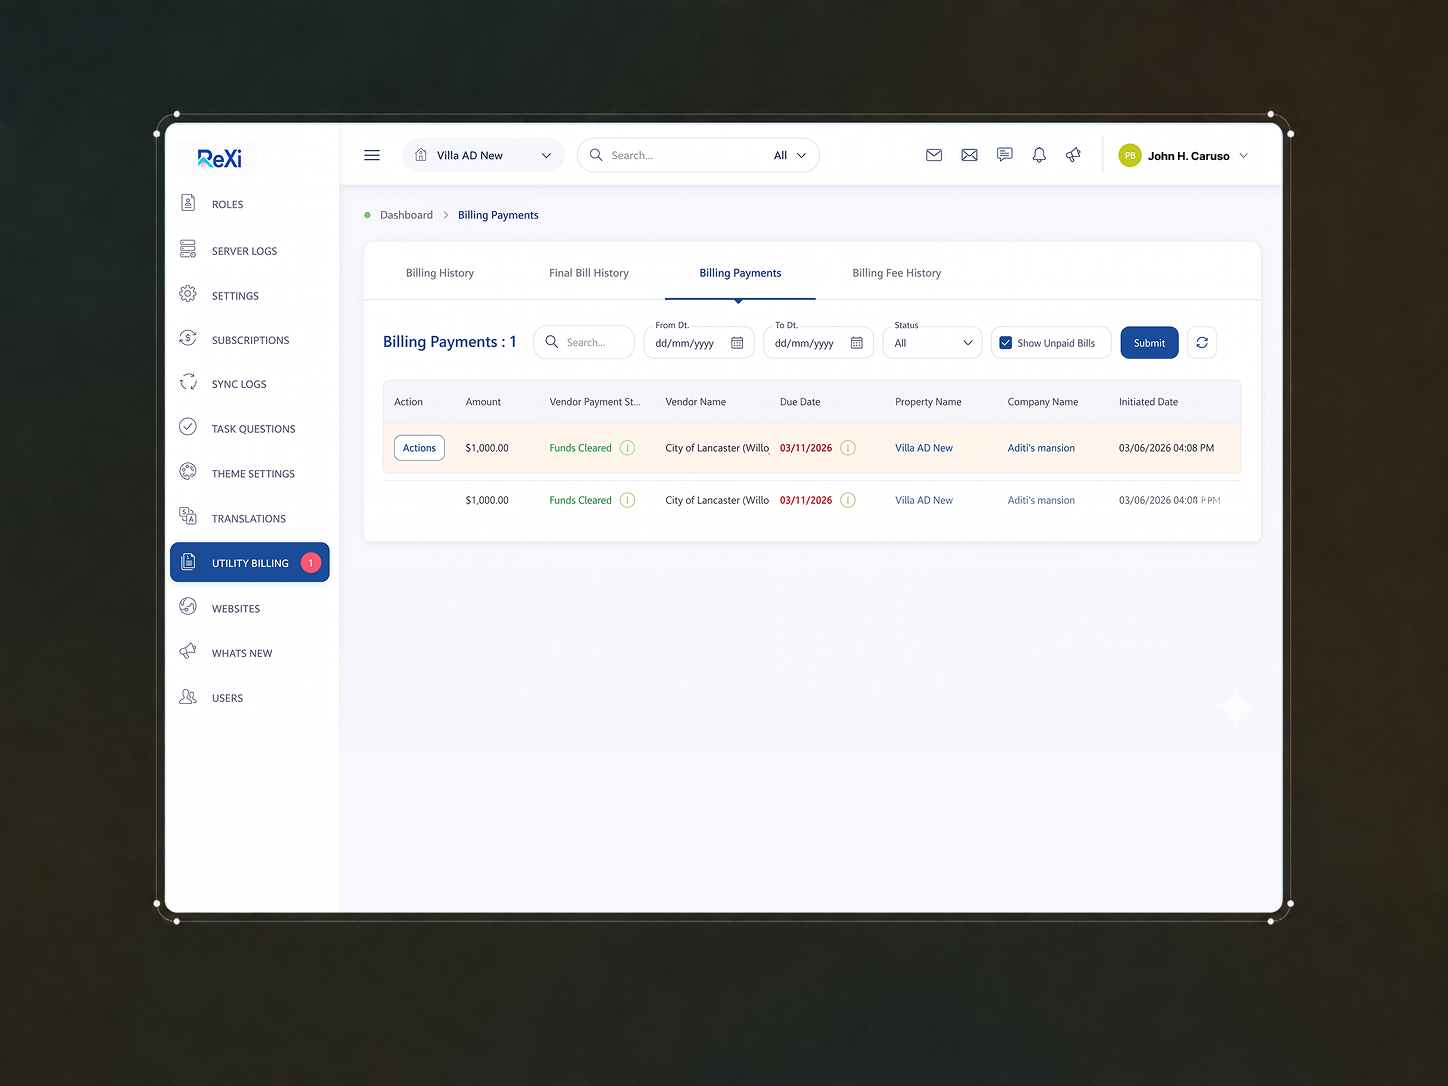This screenshot has width=1448, height=1086.
Task: Open the hamburger menu icon
Action: [x=372, y=155]
